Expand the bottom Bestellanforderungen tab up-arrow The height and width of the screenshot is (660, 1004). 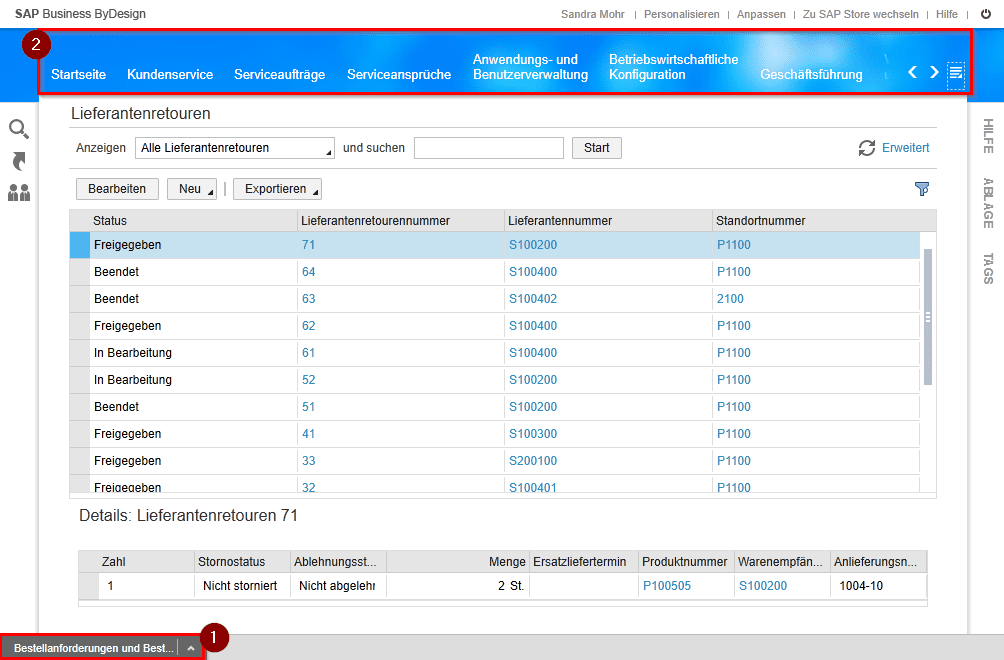click(190, 648)
